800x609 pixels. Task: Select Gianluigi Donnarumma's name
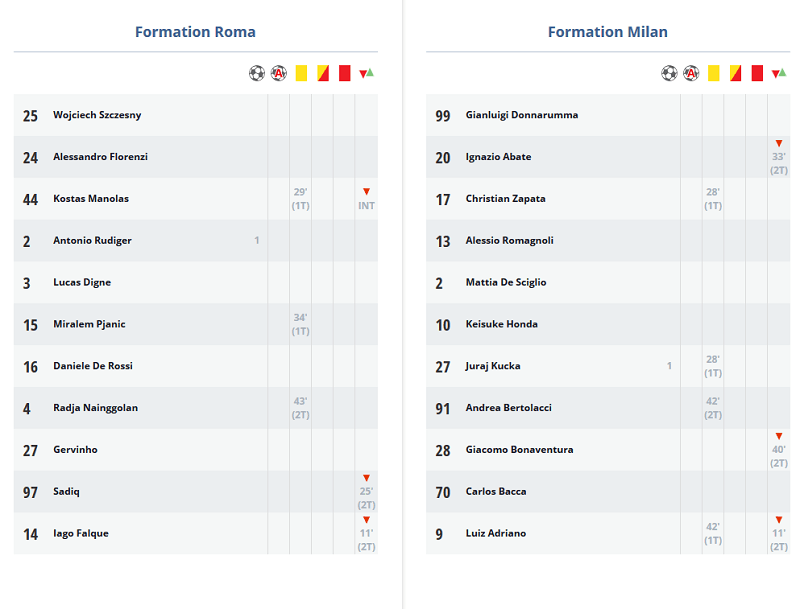click(522, 115)
